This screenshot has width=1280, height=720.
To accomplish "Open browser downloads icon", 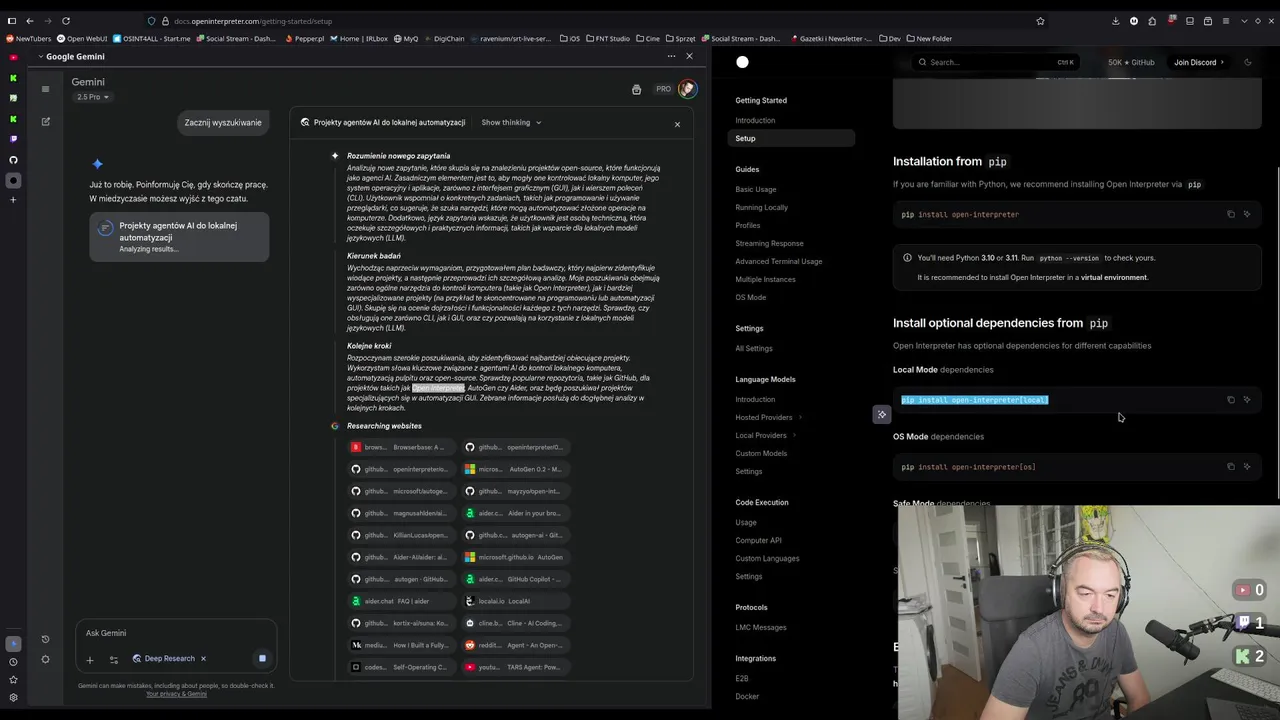I will pyautogui.click(x=1115, y=21).
